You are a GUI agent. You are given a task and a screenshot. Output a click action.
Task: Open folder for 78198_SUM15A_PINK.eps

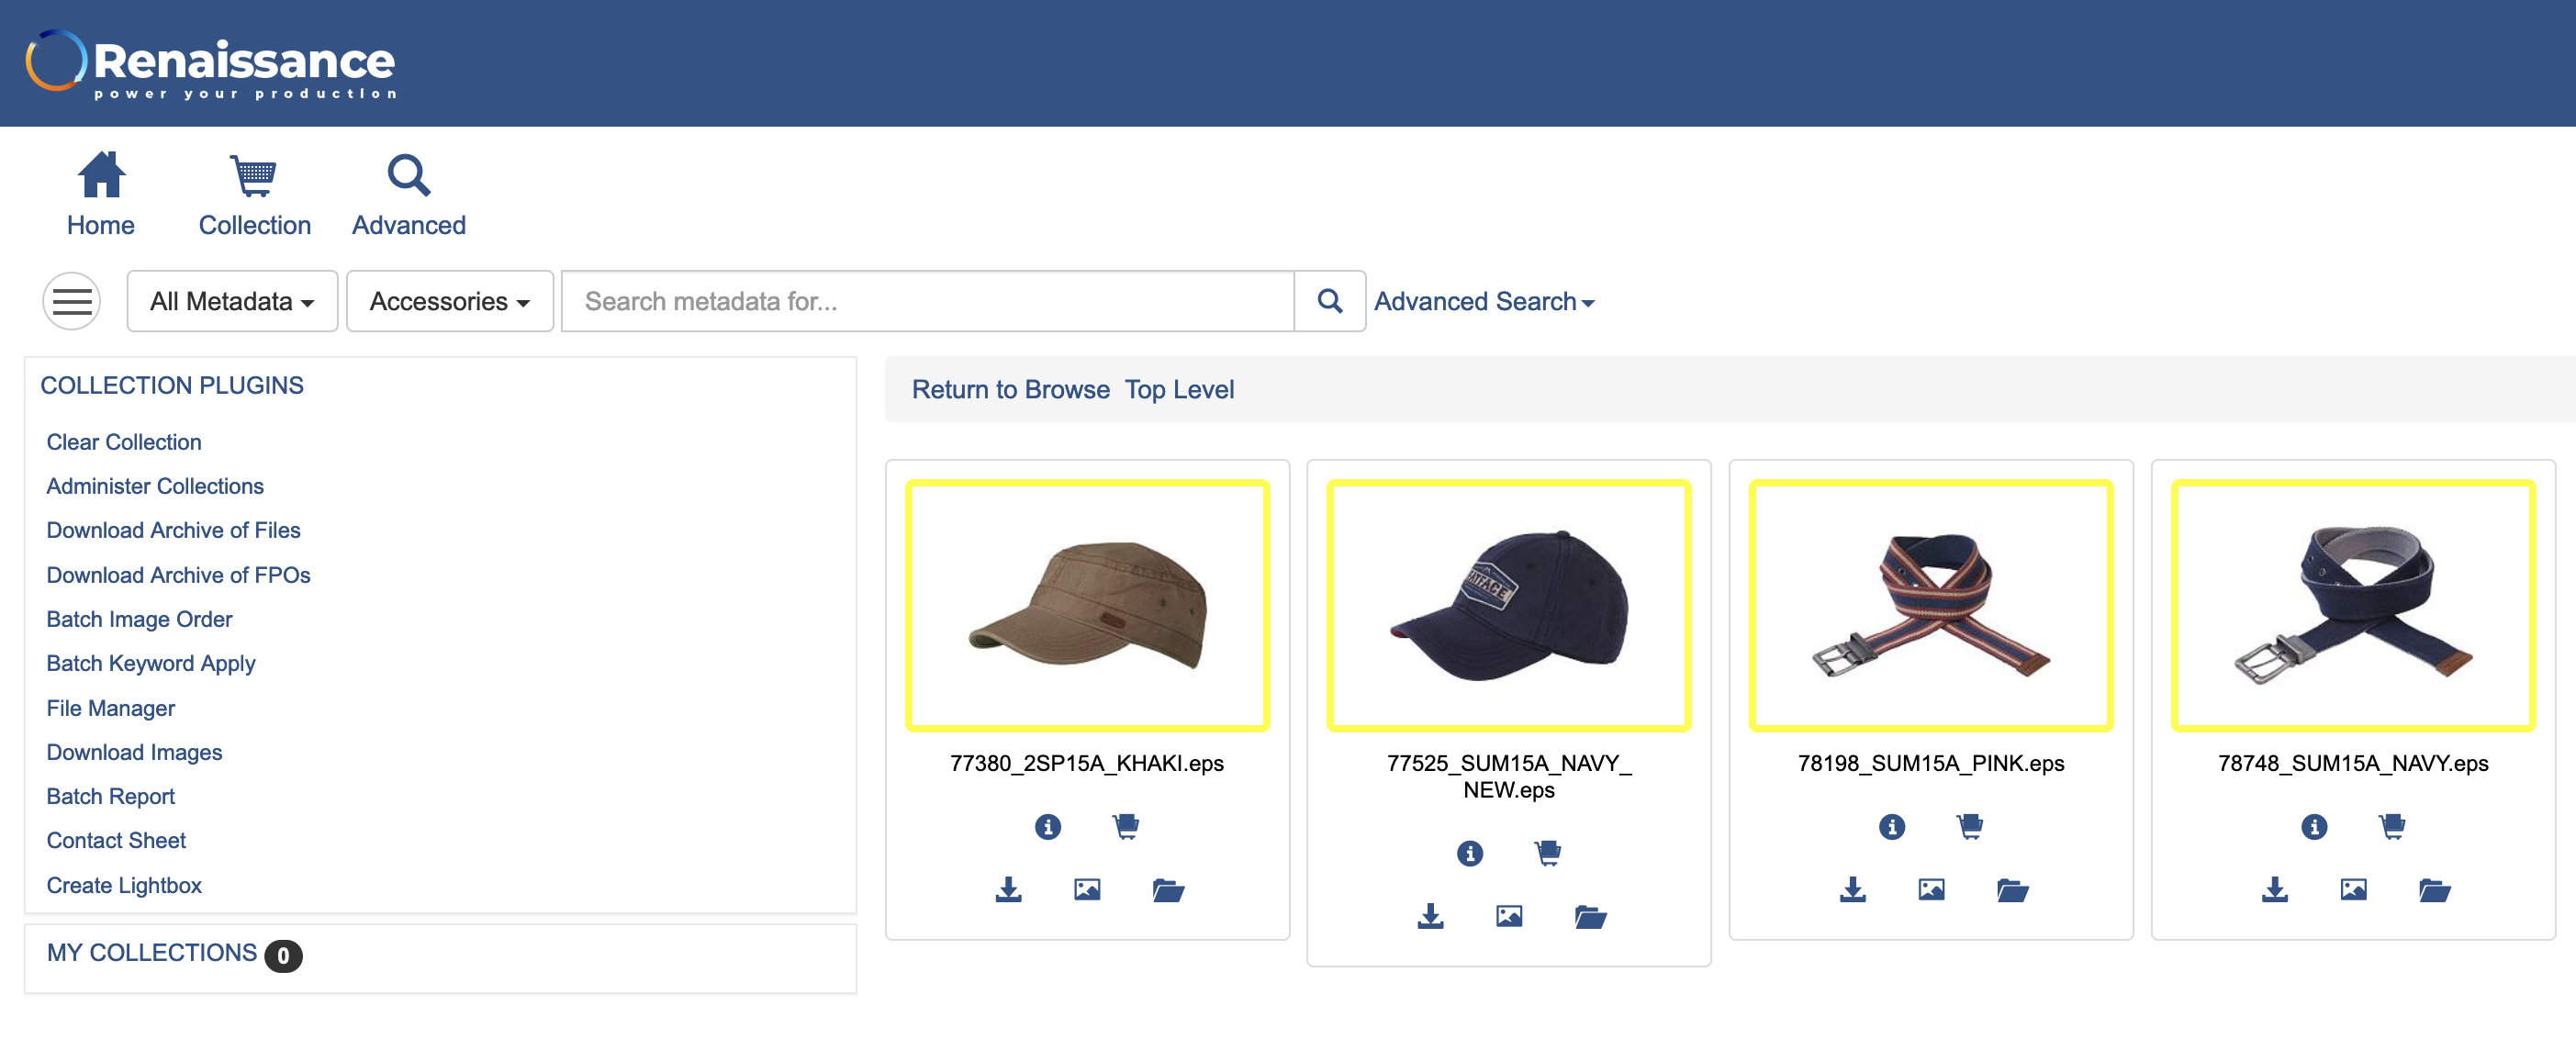(2012, 889)
